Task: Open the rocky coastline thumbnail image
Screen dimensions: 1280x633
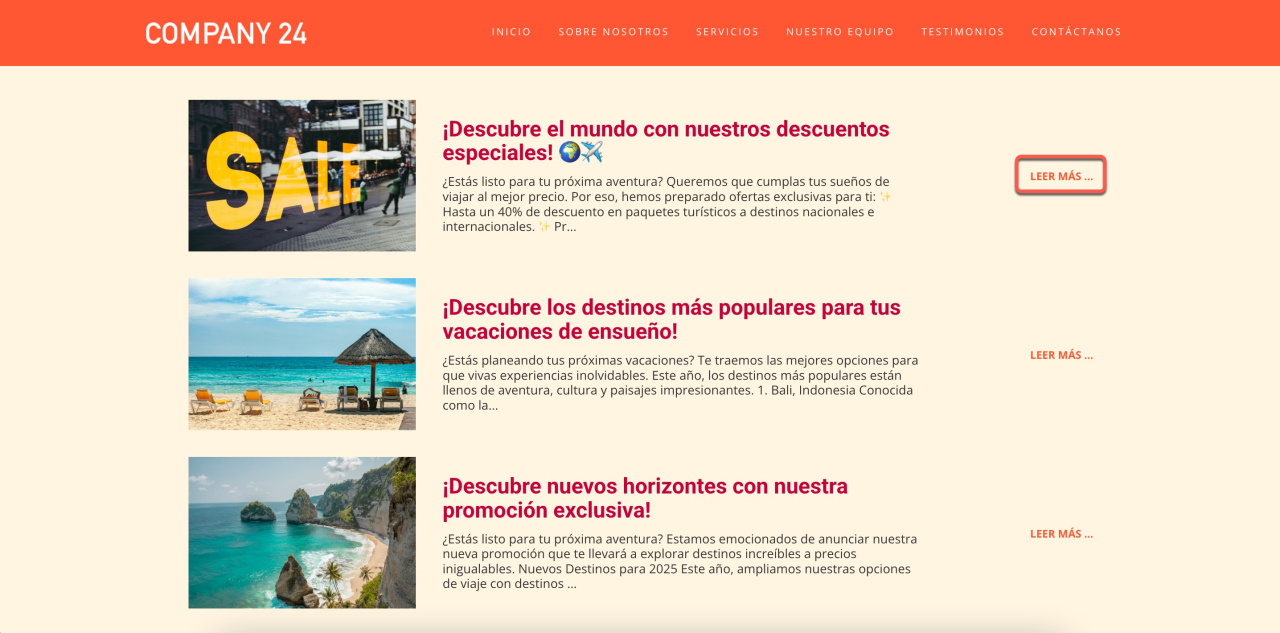Action: tap(302, 533)
